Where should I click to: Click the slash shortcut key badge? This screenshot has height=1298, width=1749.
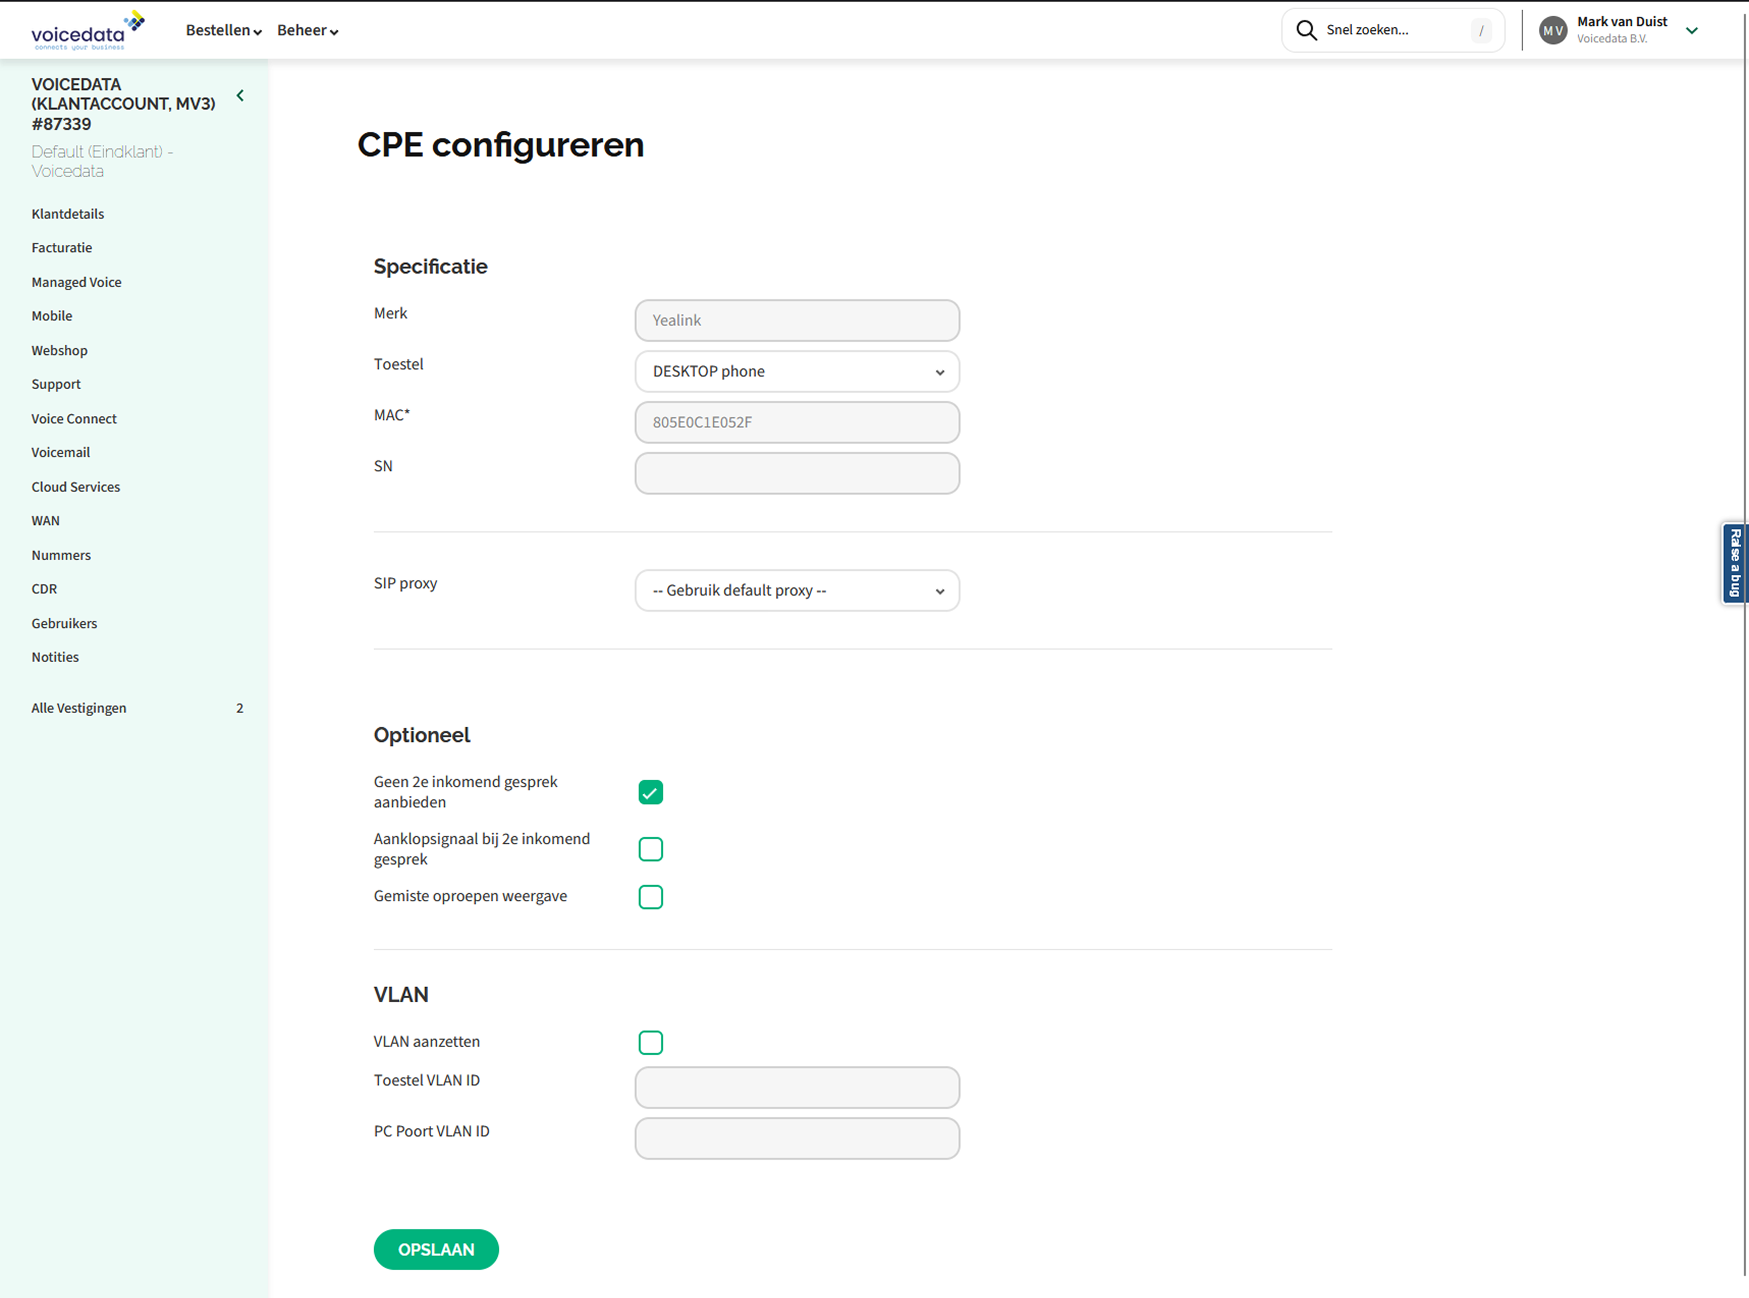pos(1481,31)
